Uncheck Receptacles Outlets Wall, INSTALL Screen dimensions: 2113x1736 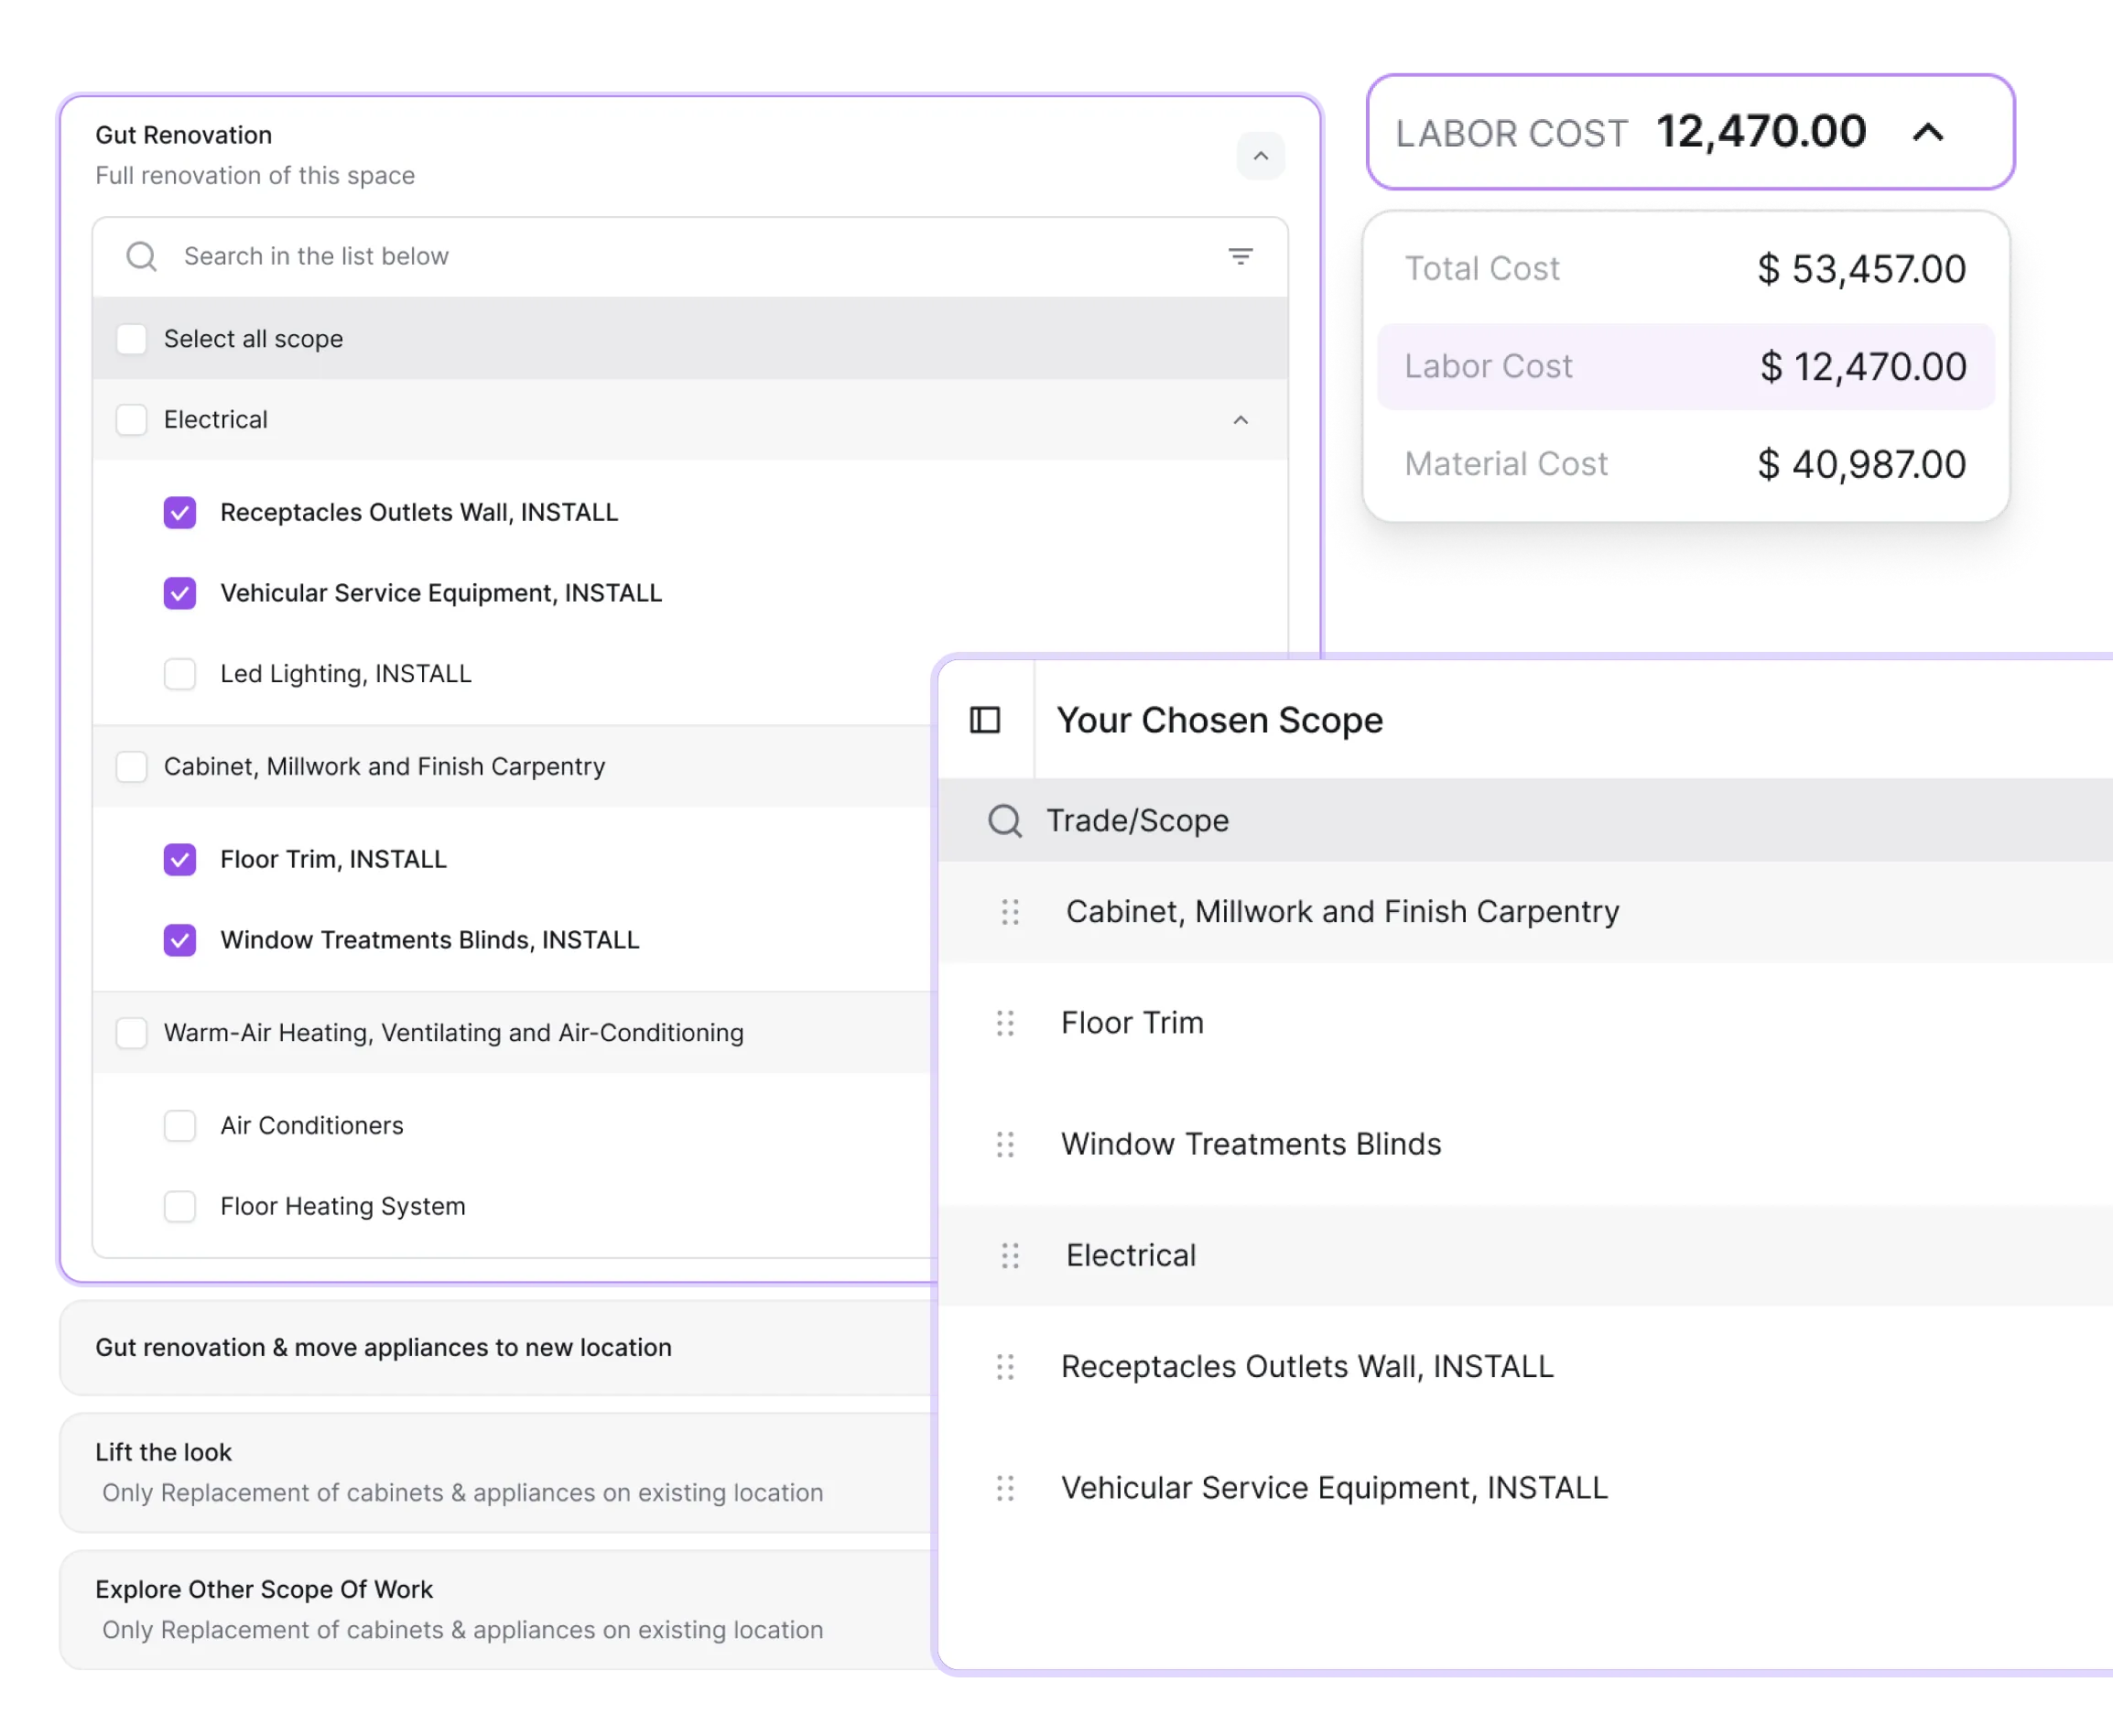[180, 513]
